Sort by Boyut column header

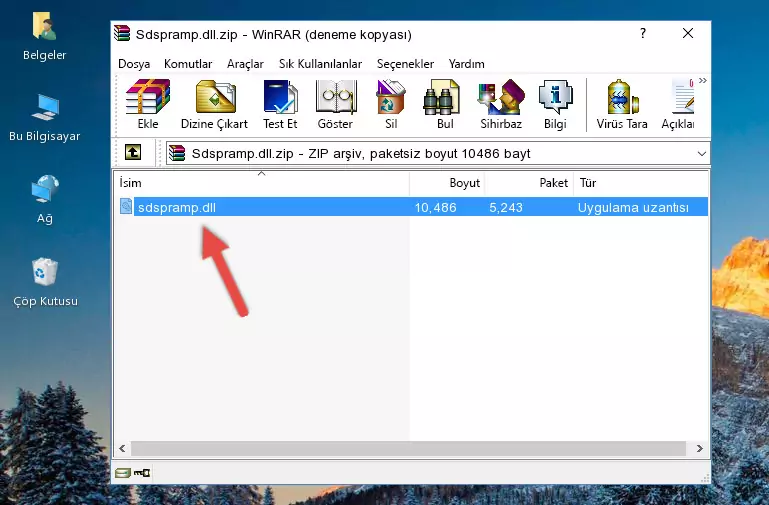pos(447,183)
